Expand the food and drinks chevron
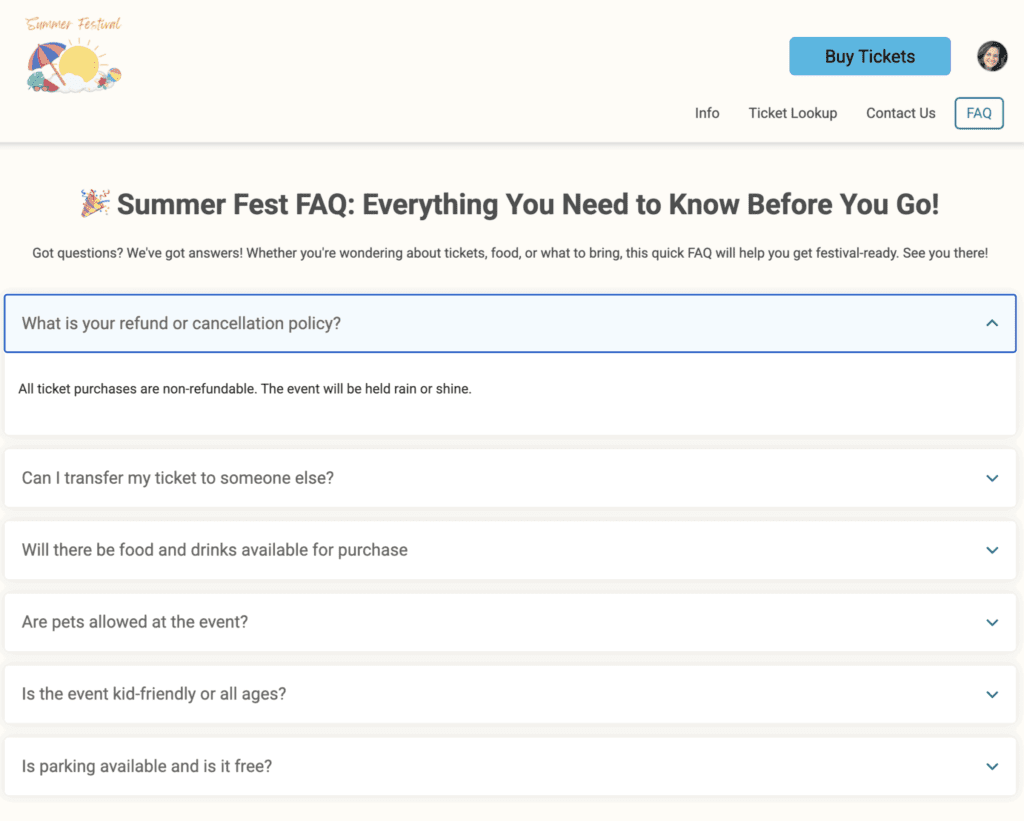 [x=992, y=550]
